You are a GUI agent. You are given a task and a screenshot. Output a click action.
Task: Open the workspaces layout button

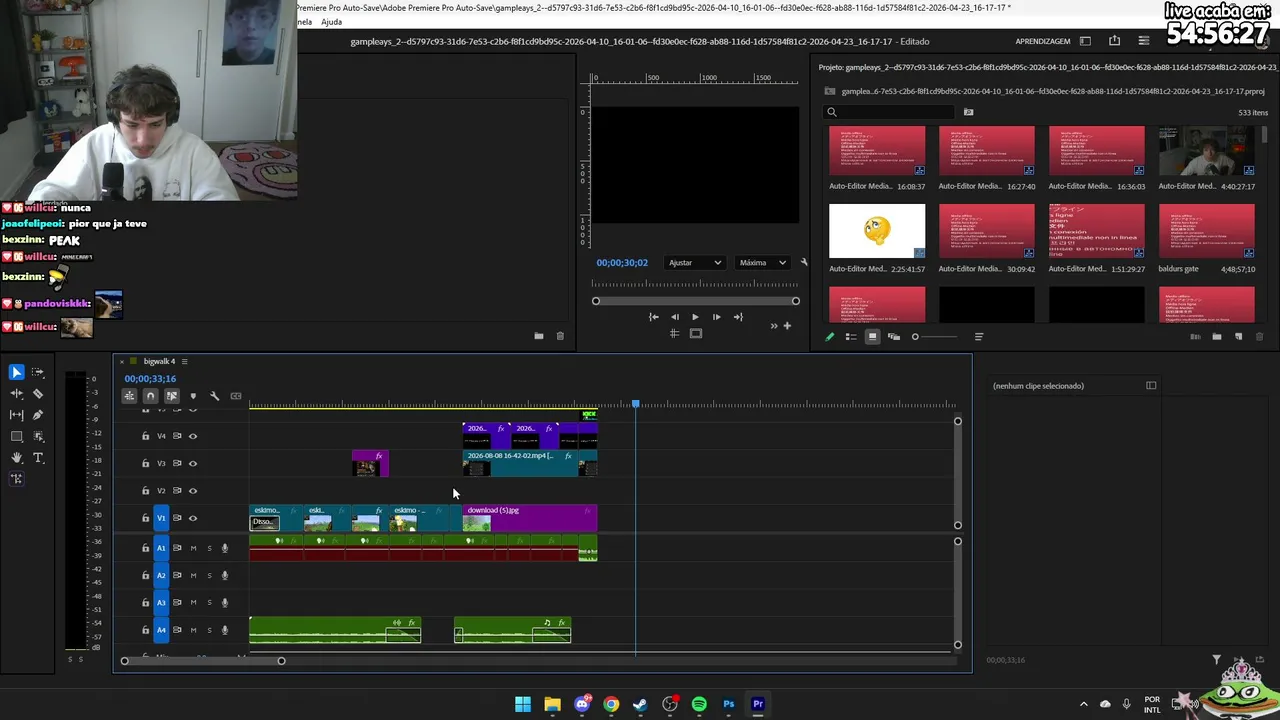click(1085, 41)
